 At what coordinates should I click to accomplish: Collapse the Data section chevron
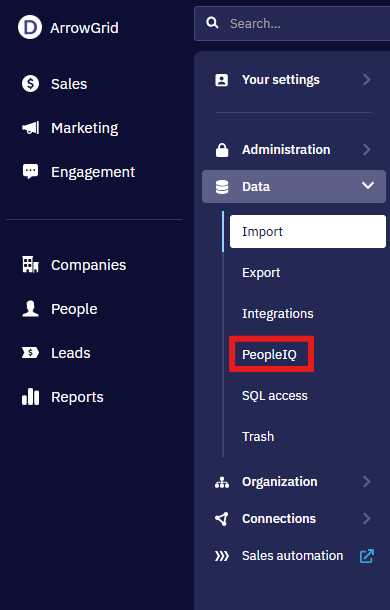tap(368, 186)
